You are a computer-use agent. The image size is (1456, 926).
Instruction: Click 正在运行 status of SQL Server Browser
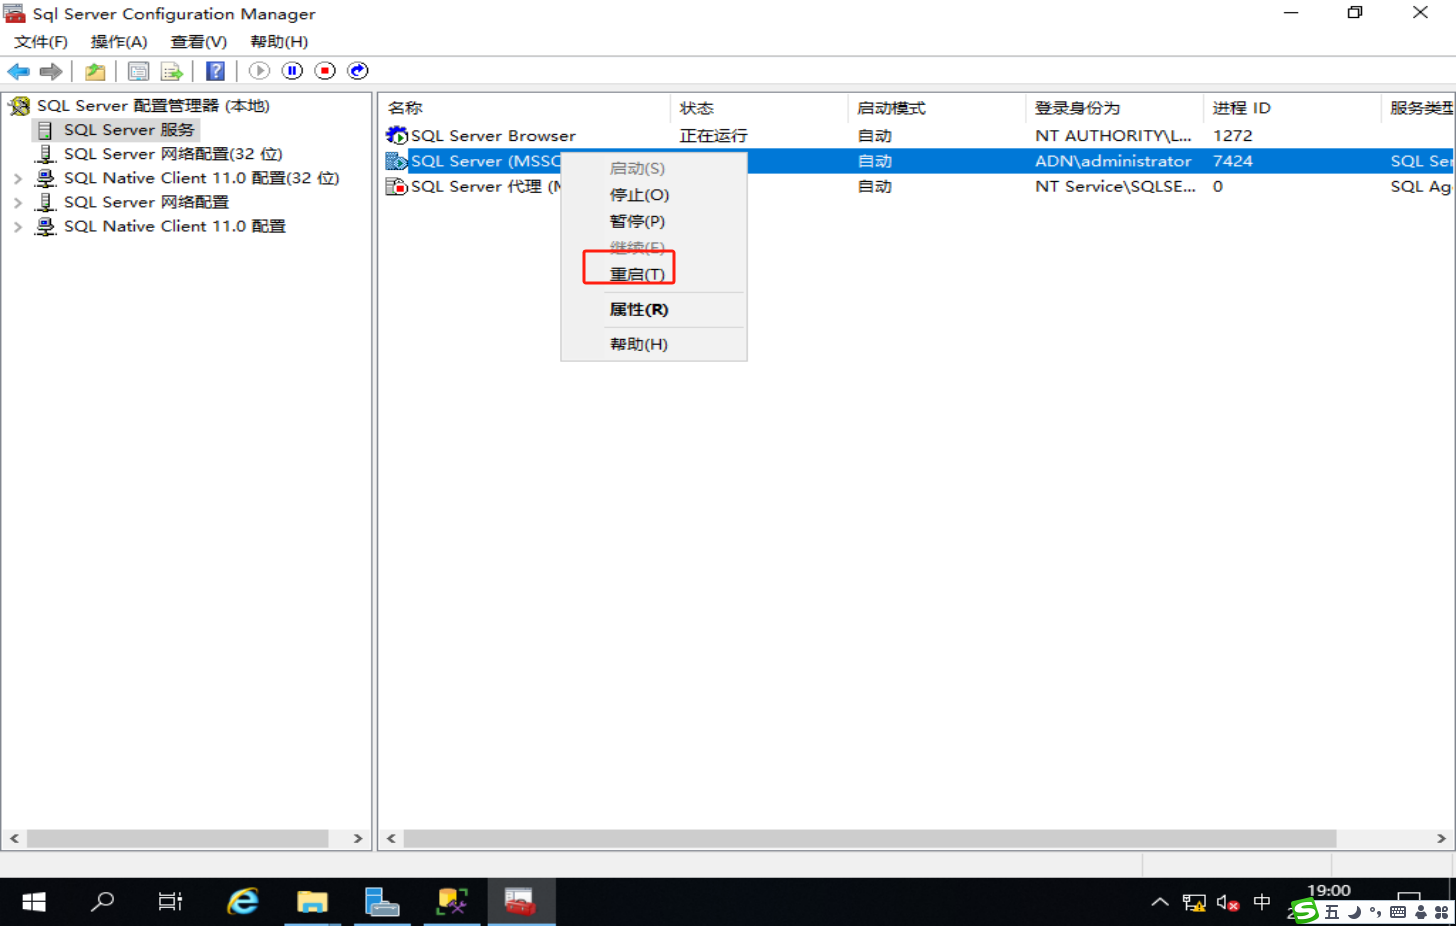point(713,136)
